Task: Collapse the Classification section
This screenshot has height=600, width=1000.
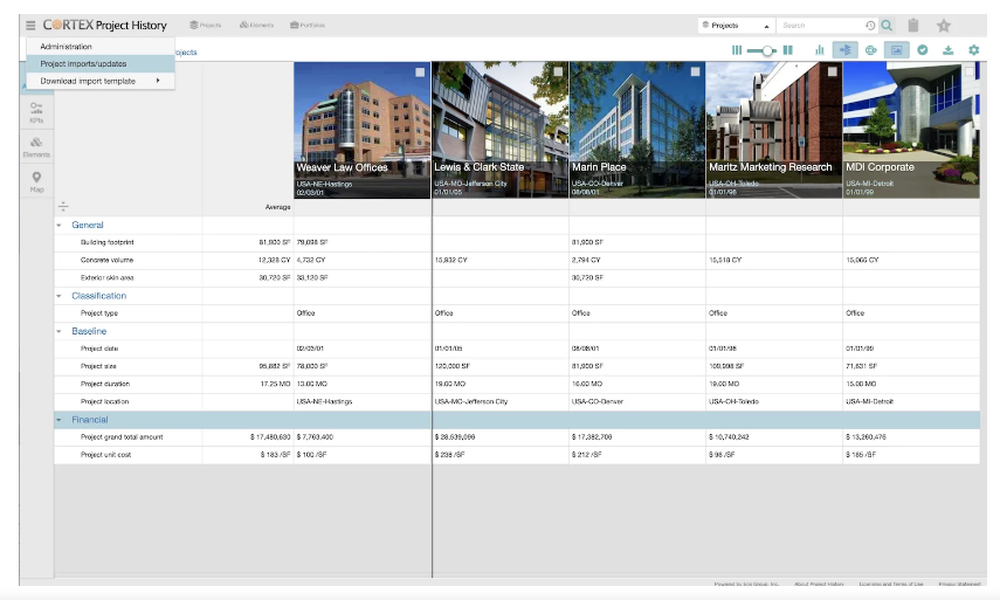Action: coord(59,296)
